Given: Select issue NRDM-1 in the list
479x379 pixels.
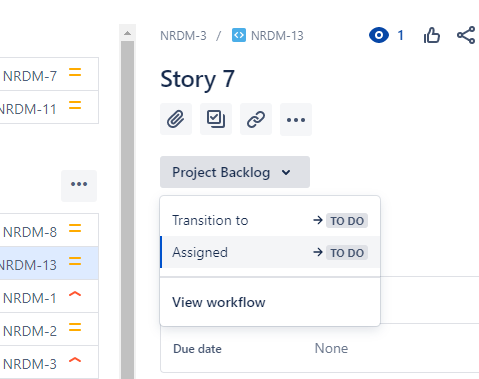Looking at the screenshot, I should [x=48, y=296].
